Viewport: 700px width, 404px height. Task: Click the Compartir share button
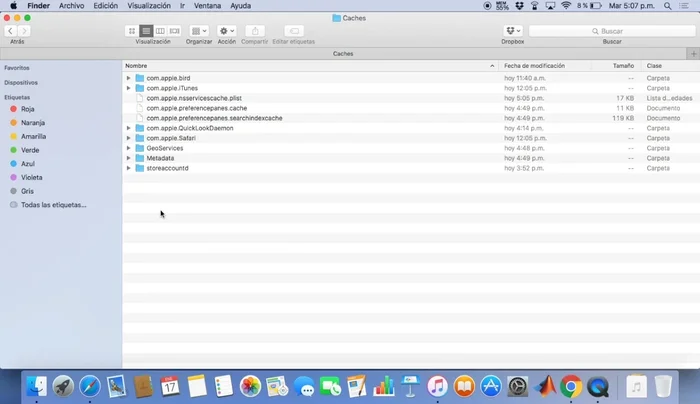click(254, 31)
